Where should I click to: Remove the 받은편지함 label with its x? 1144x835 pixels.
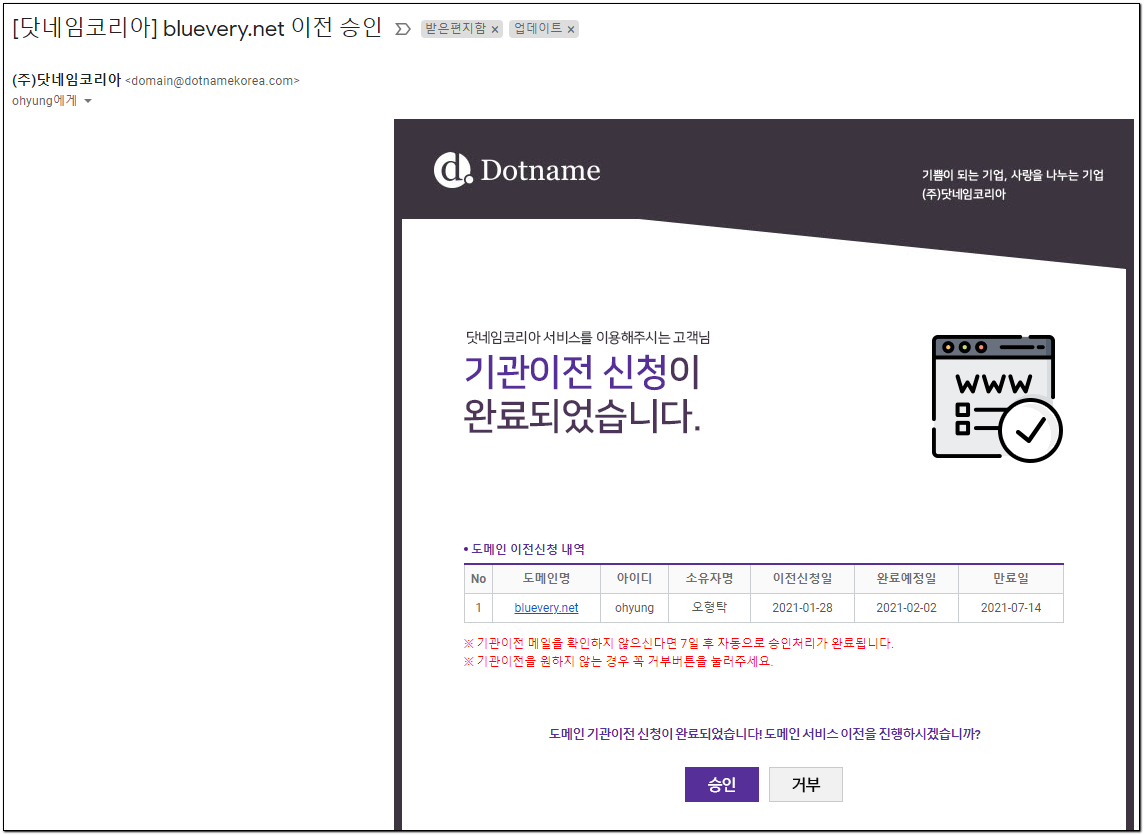pos(495,29)
